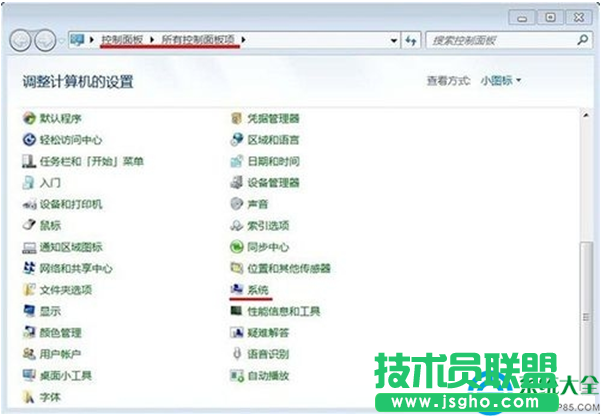Open the 网络和共享中心 icon

pos(29,268)
